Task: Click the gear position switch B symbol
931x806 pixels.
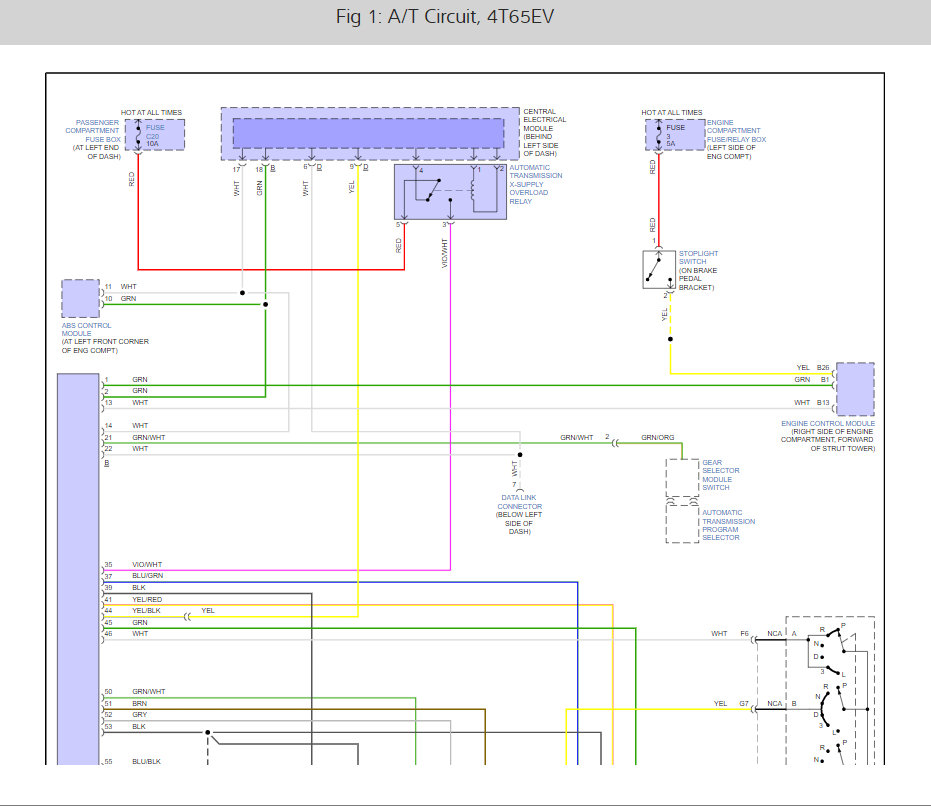Action: tap(833, 710)
